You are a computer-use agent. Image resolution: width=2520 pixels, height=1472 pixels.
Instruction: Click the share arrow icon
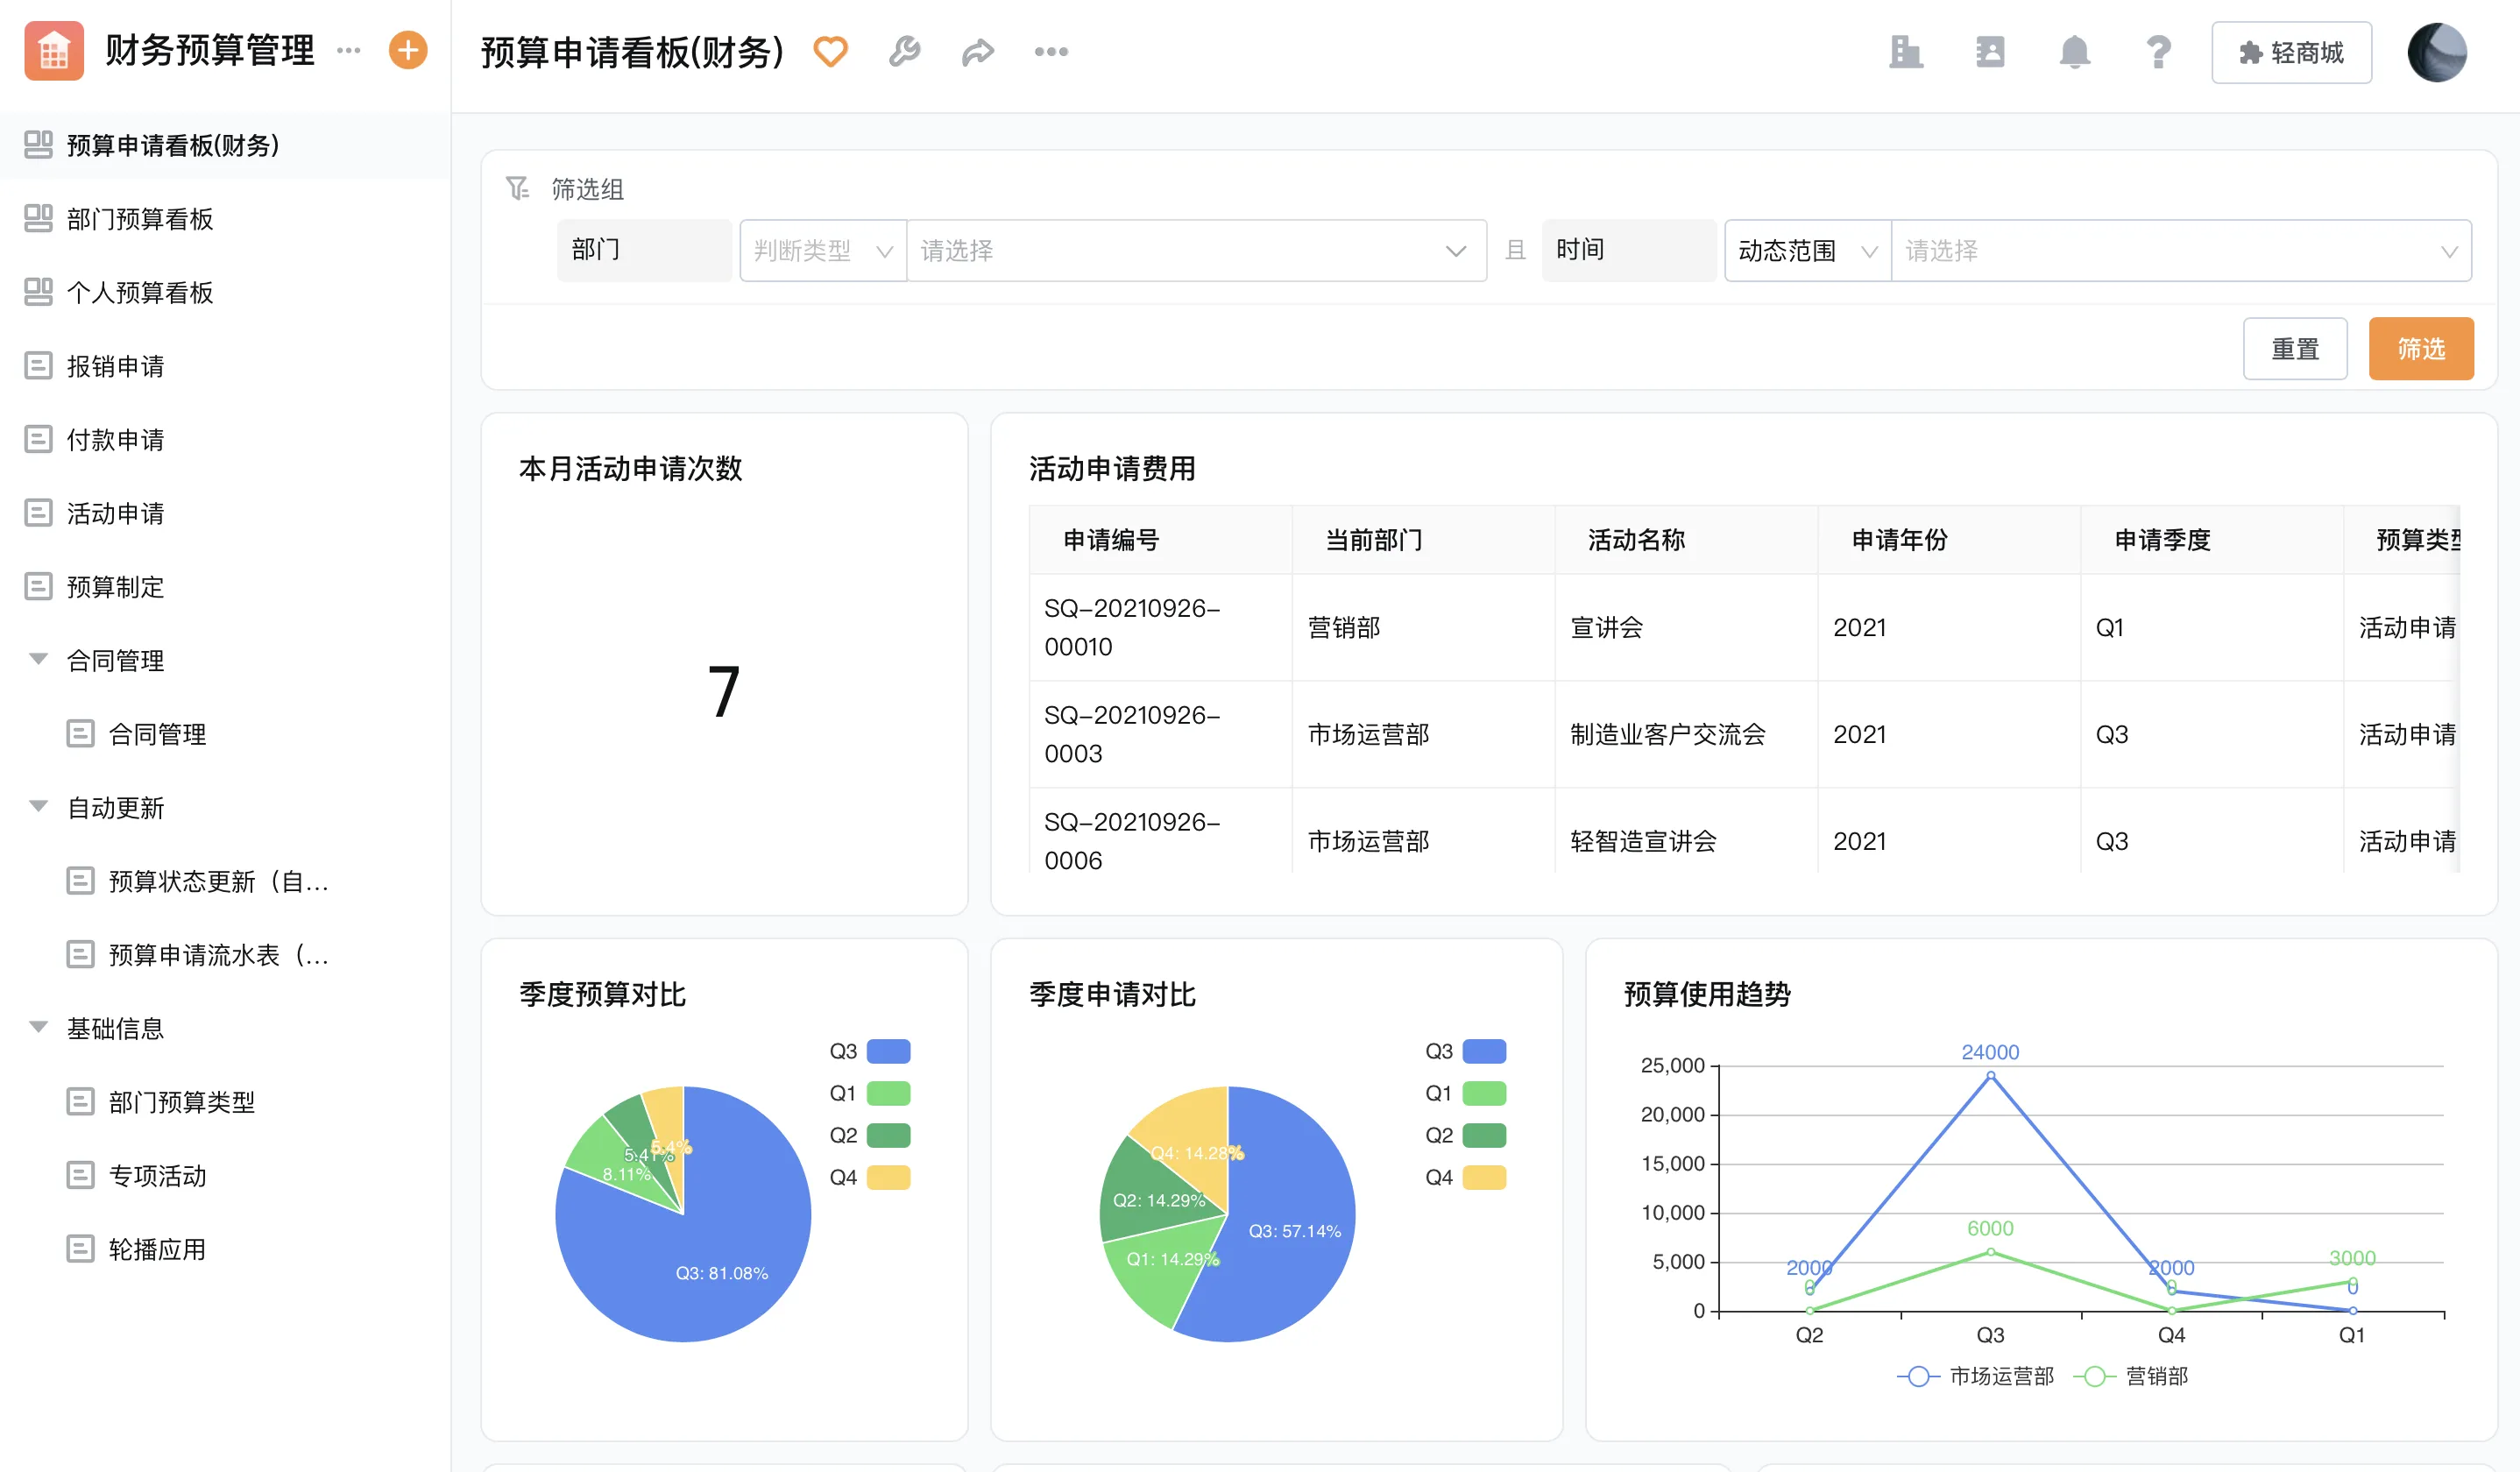pos(977,52)
